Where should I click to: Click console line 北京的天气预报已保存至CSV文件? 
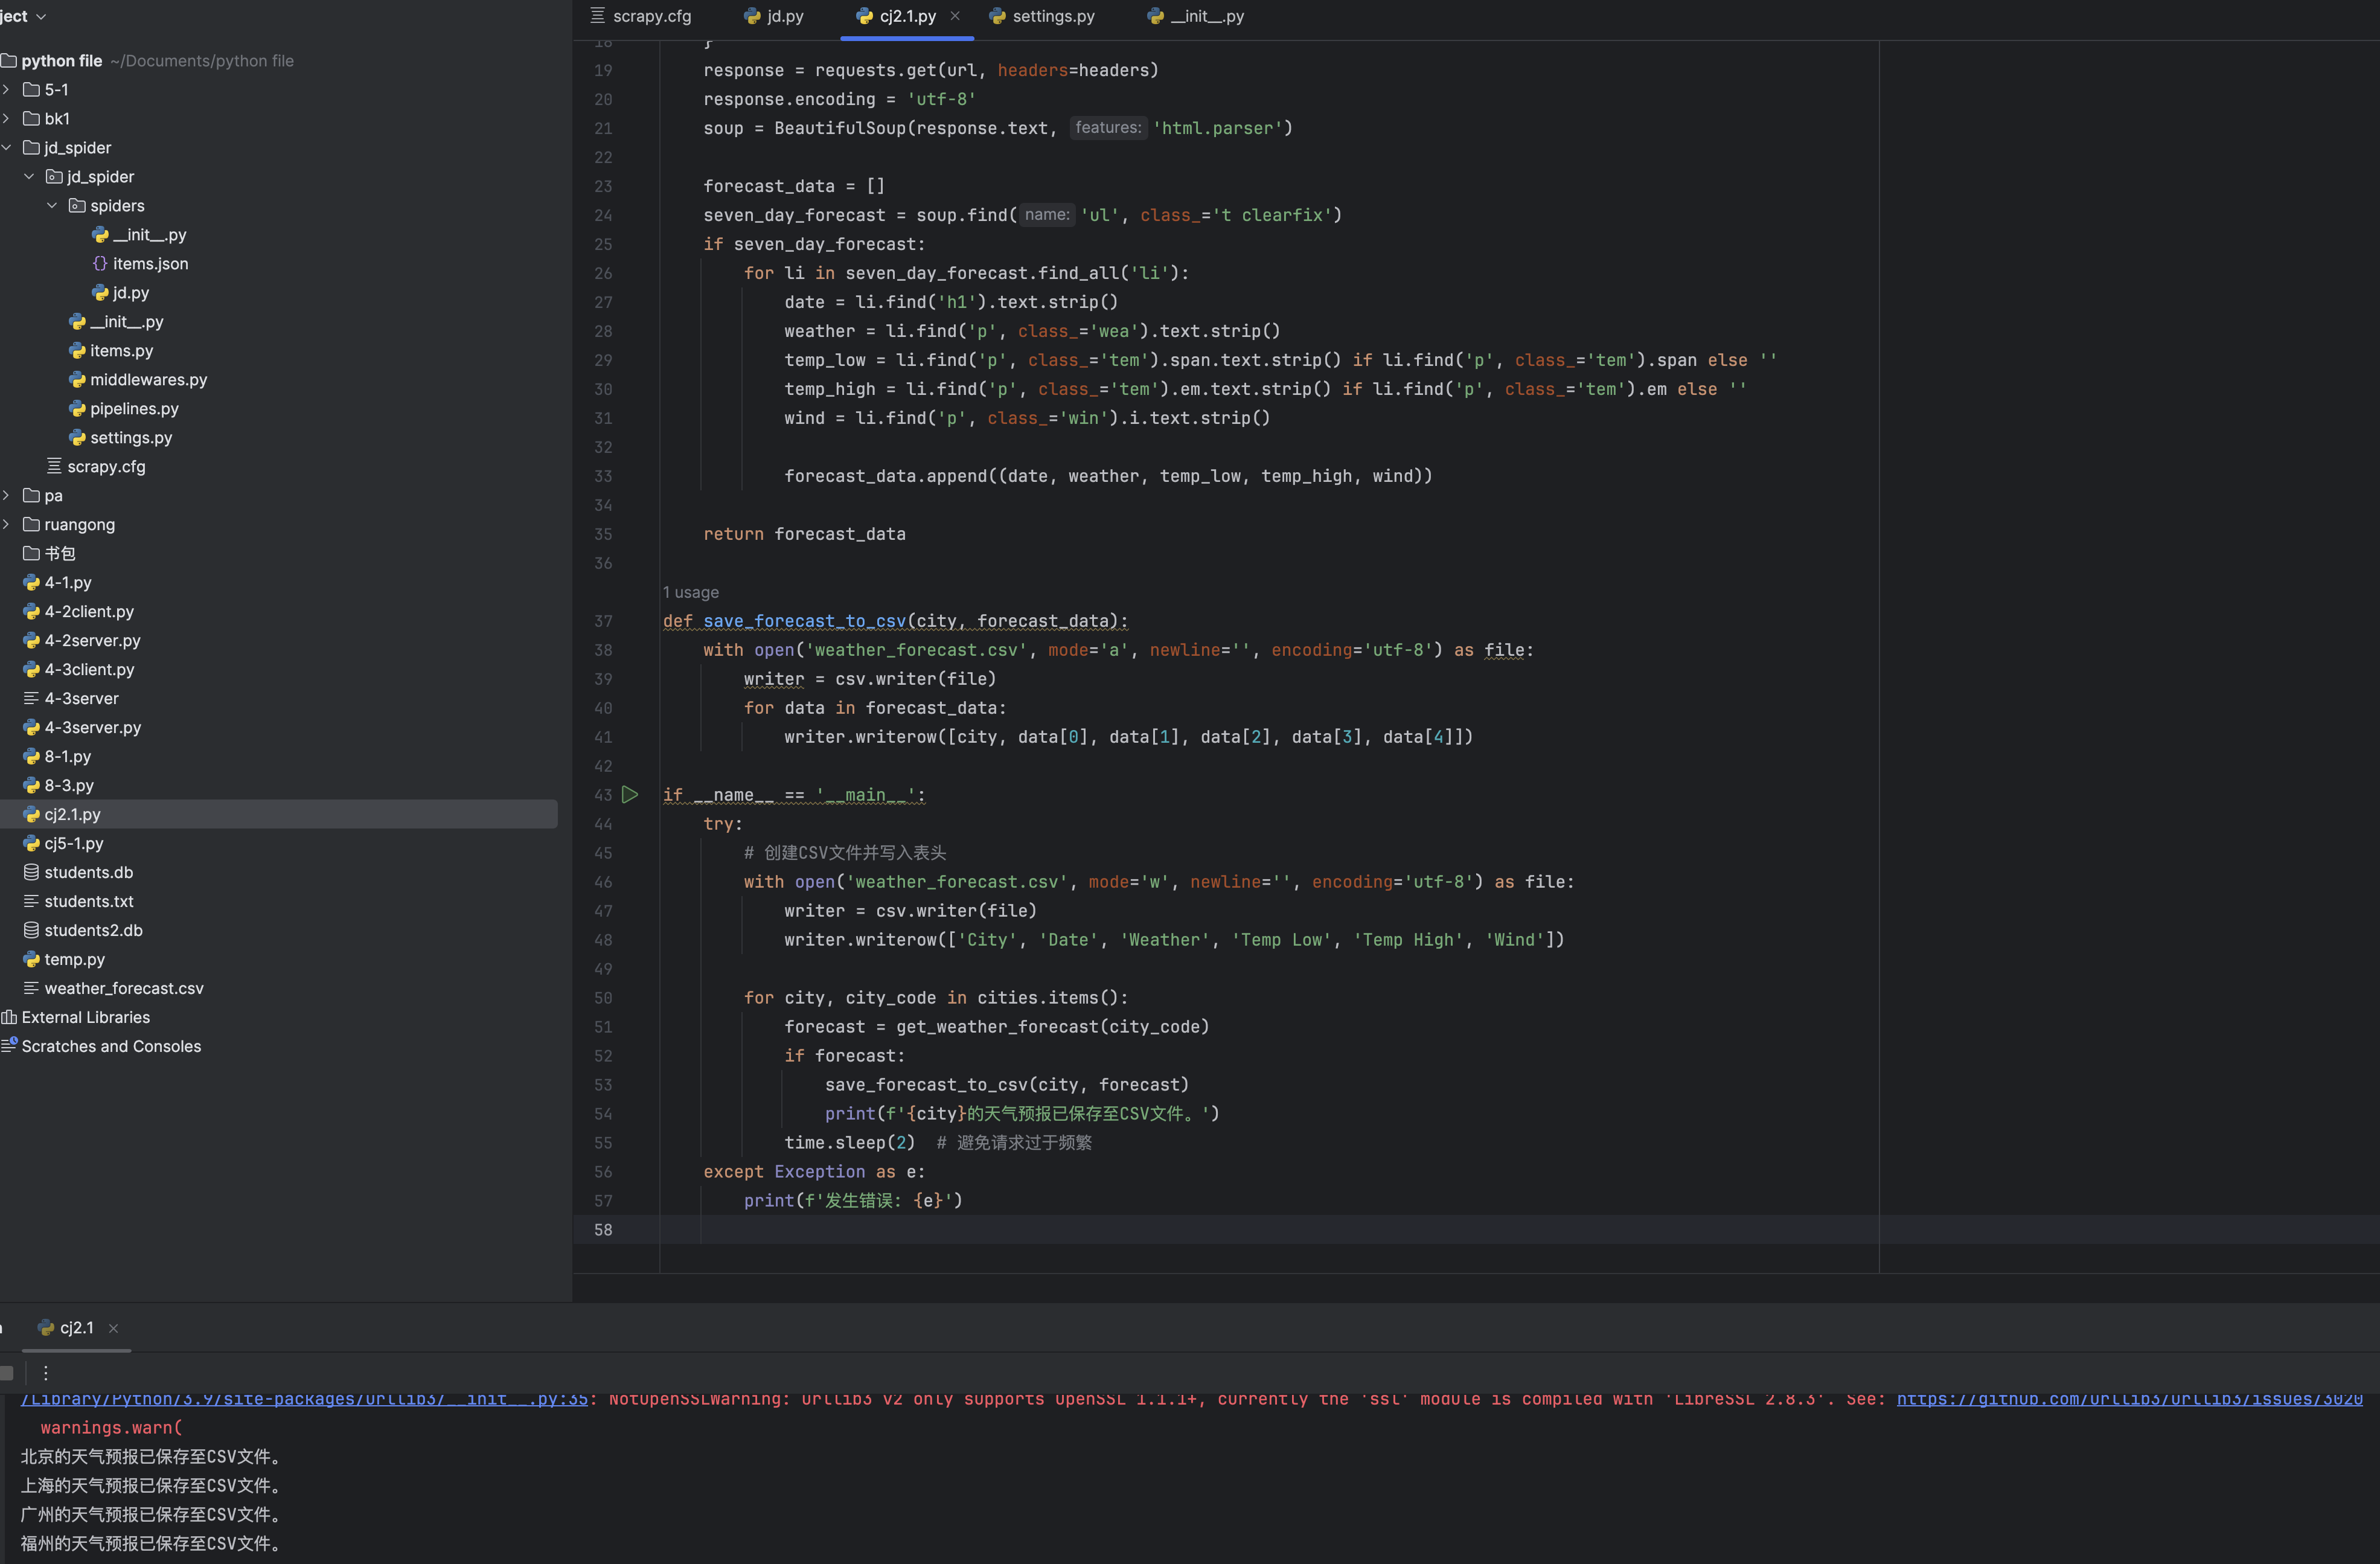pos(153,1457)
